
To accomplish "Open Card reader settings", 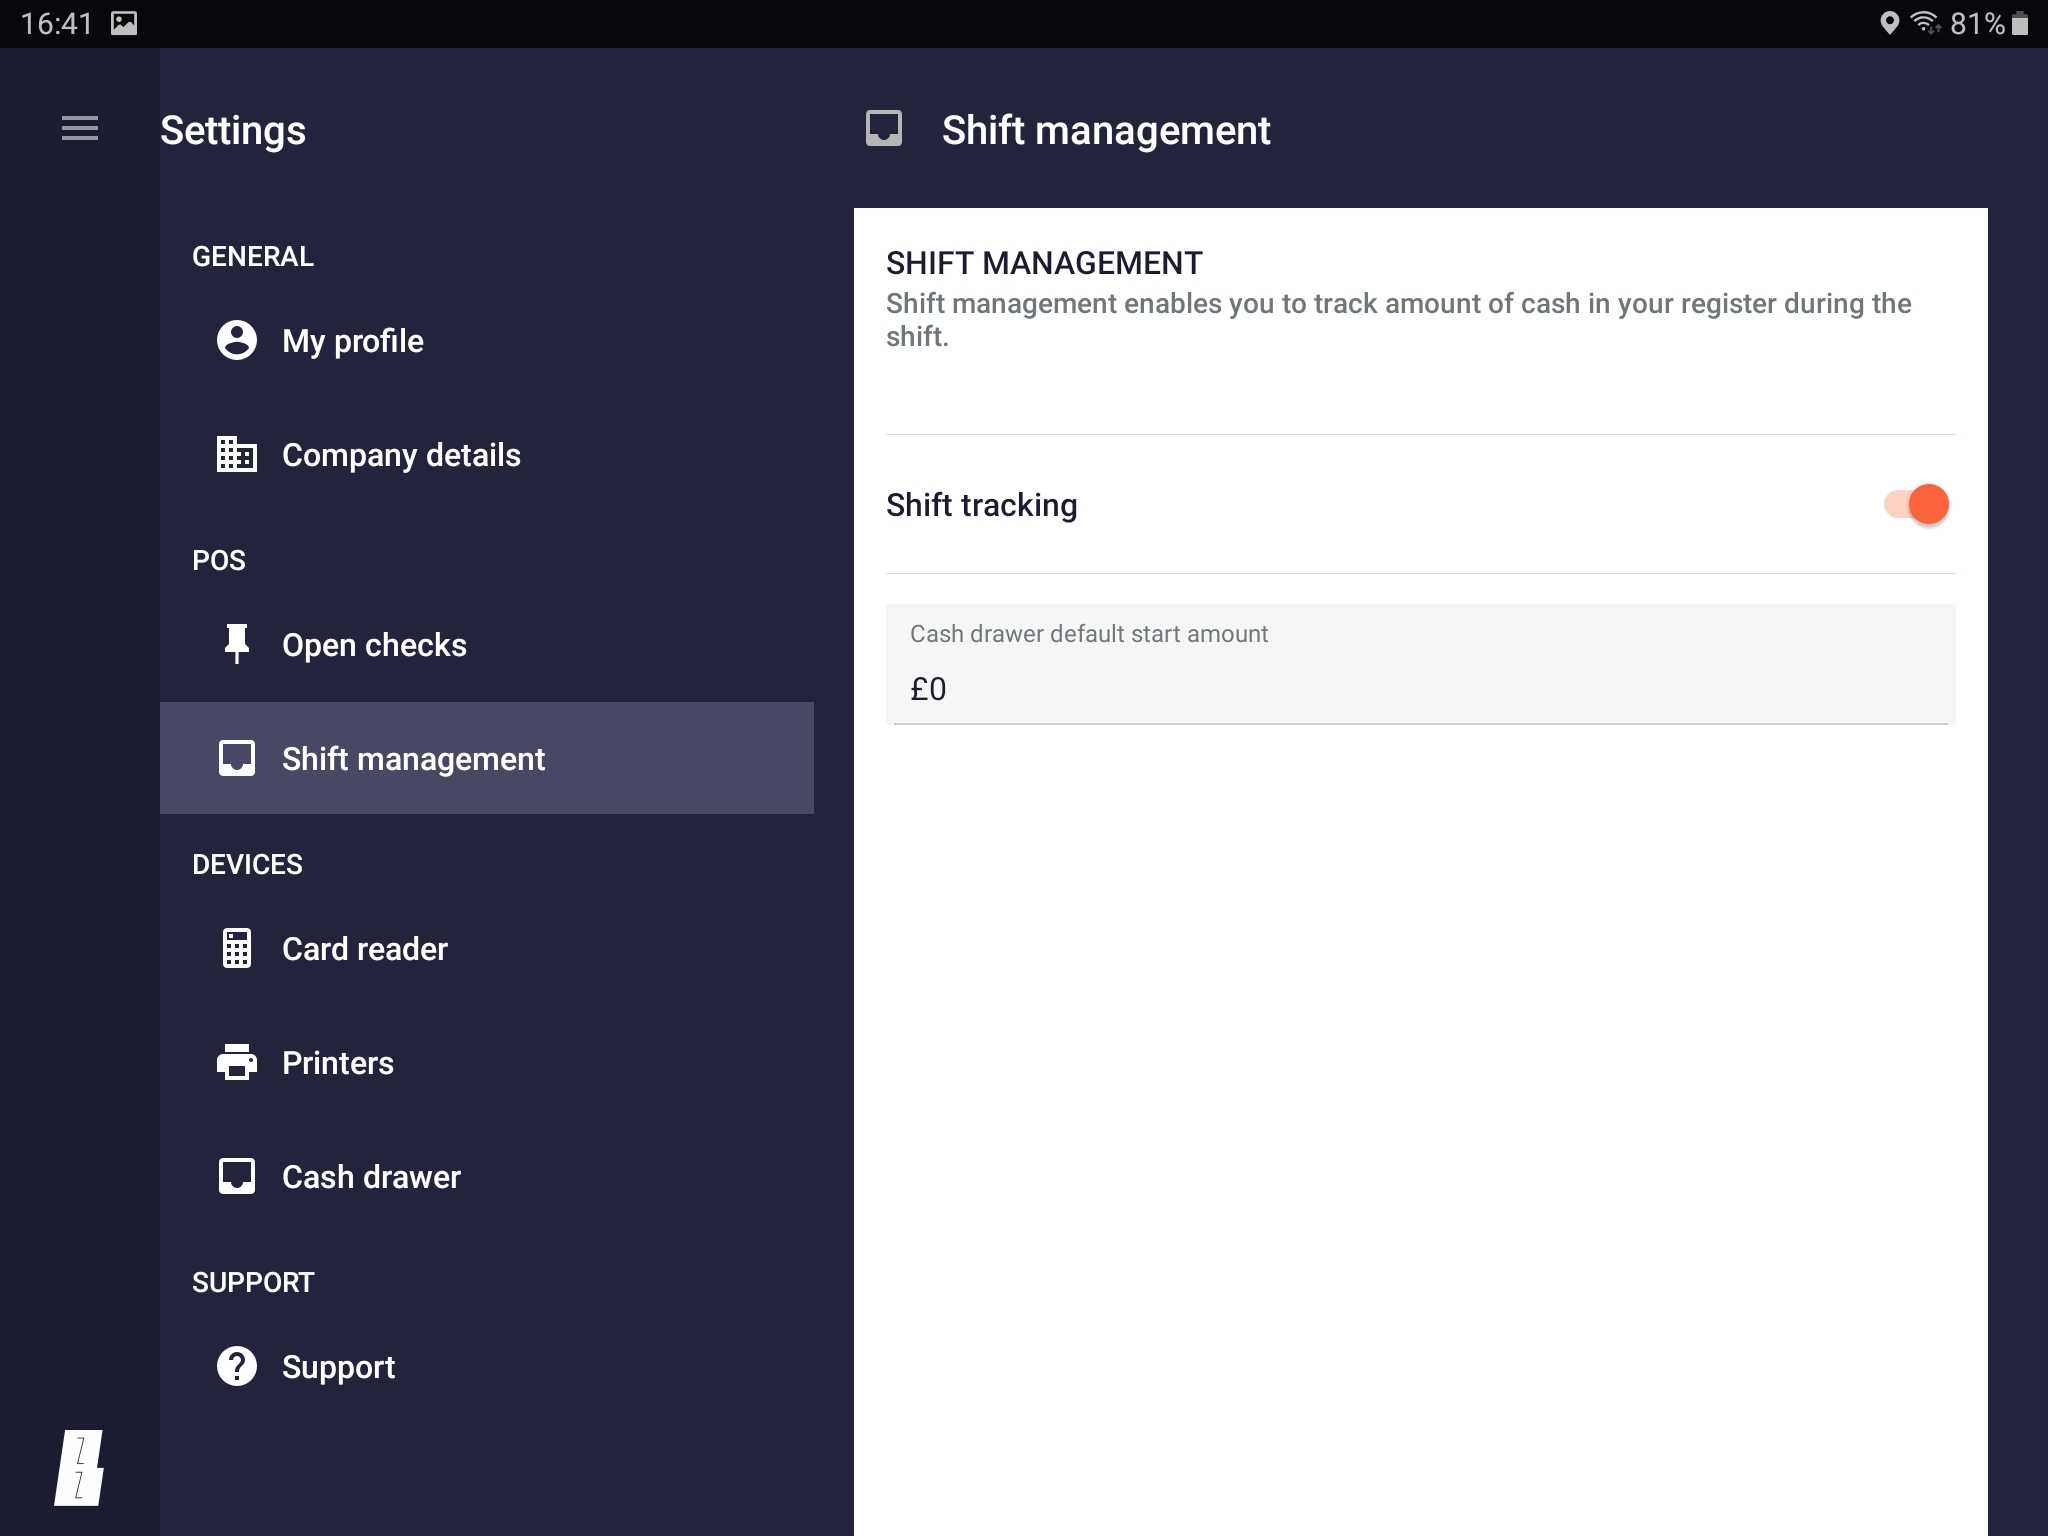I will (x=487, y=949).
